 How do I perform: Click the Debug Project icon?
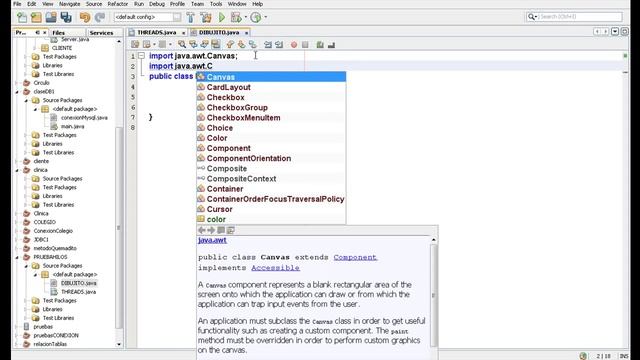pyautogui.click(x=236, y=17)
